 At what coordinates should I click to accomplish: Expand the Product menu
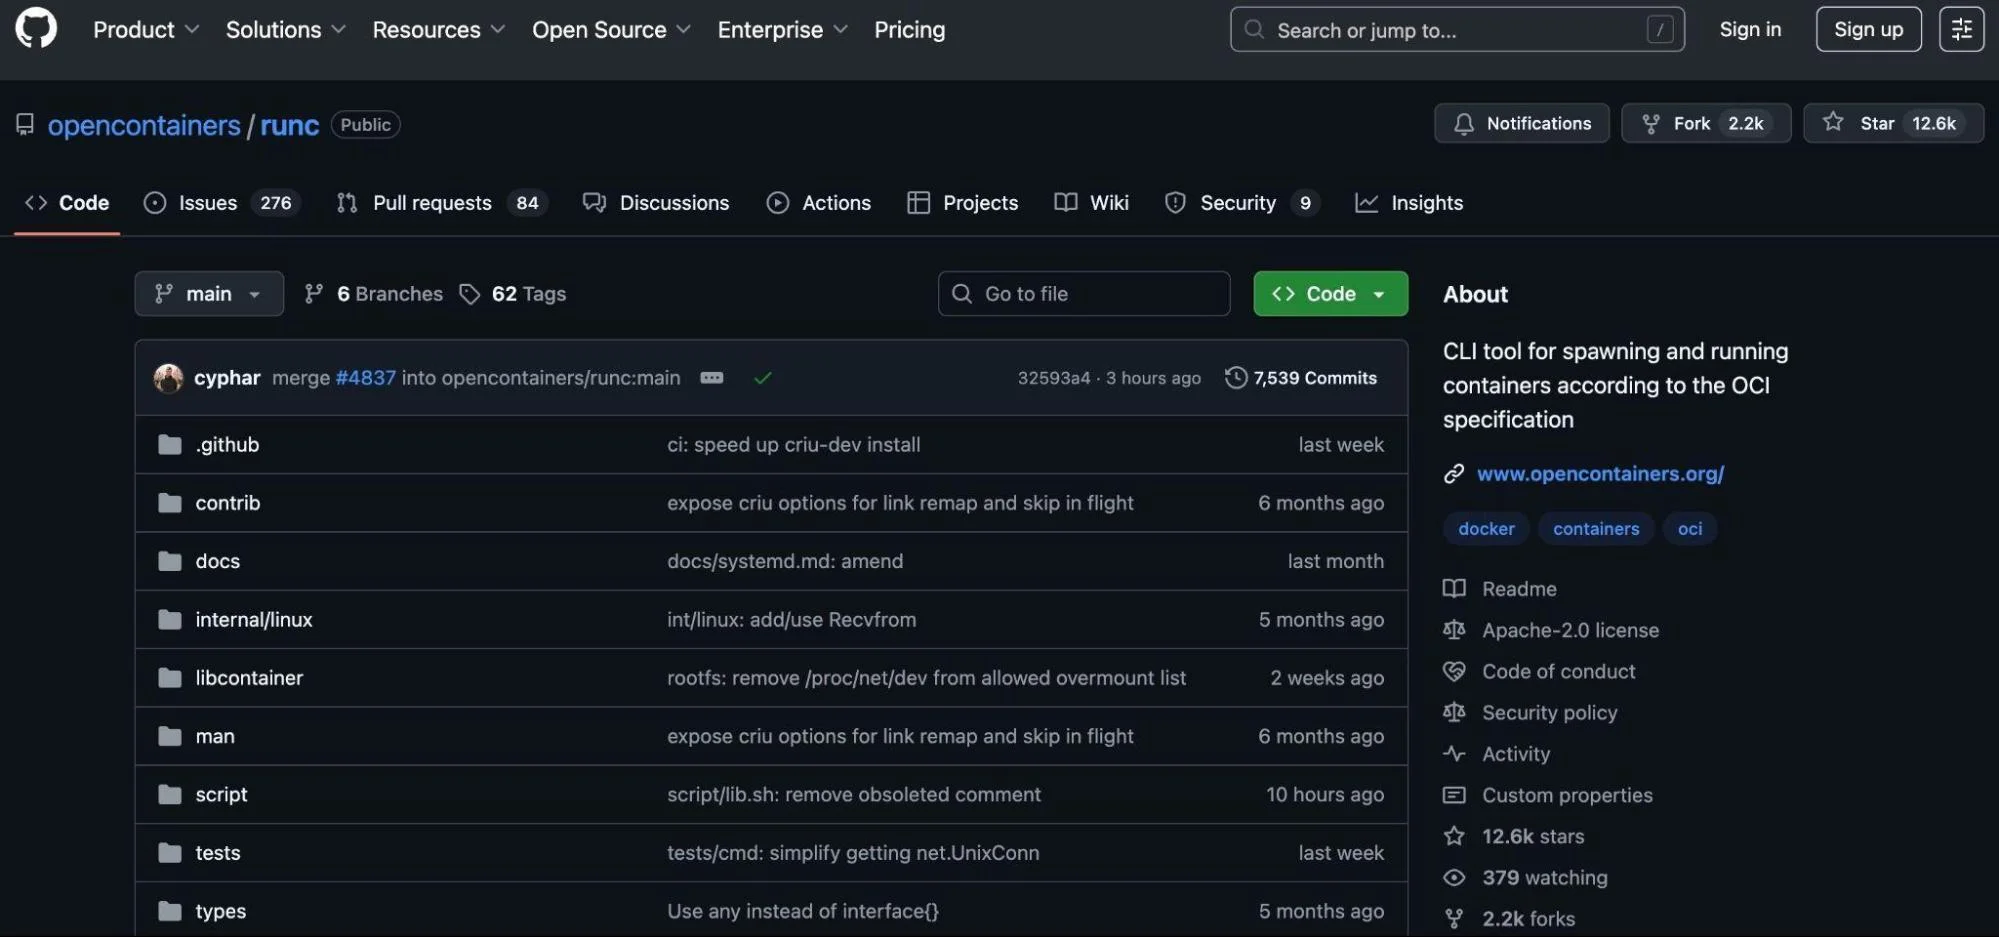[x=146, y=29]
